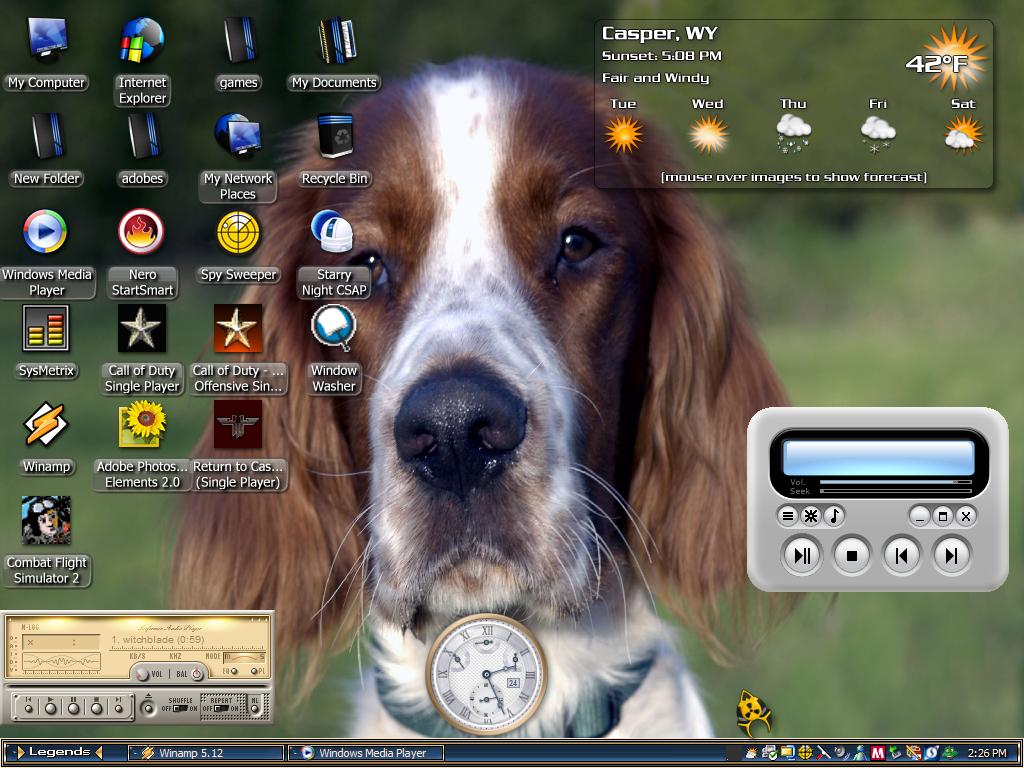This screenshot has width=1024, height=768.
Task: Select the Spy Sweeper desktop icon
Action: point(238,232)
